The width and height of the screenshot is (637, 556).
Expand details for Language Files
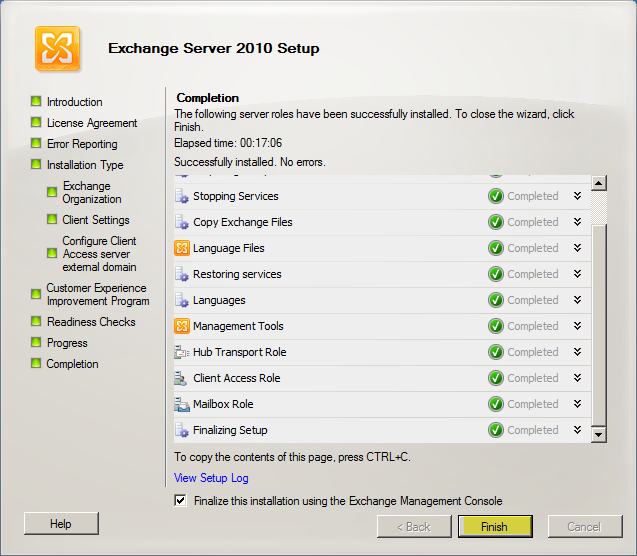tap(577, 248)
